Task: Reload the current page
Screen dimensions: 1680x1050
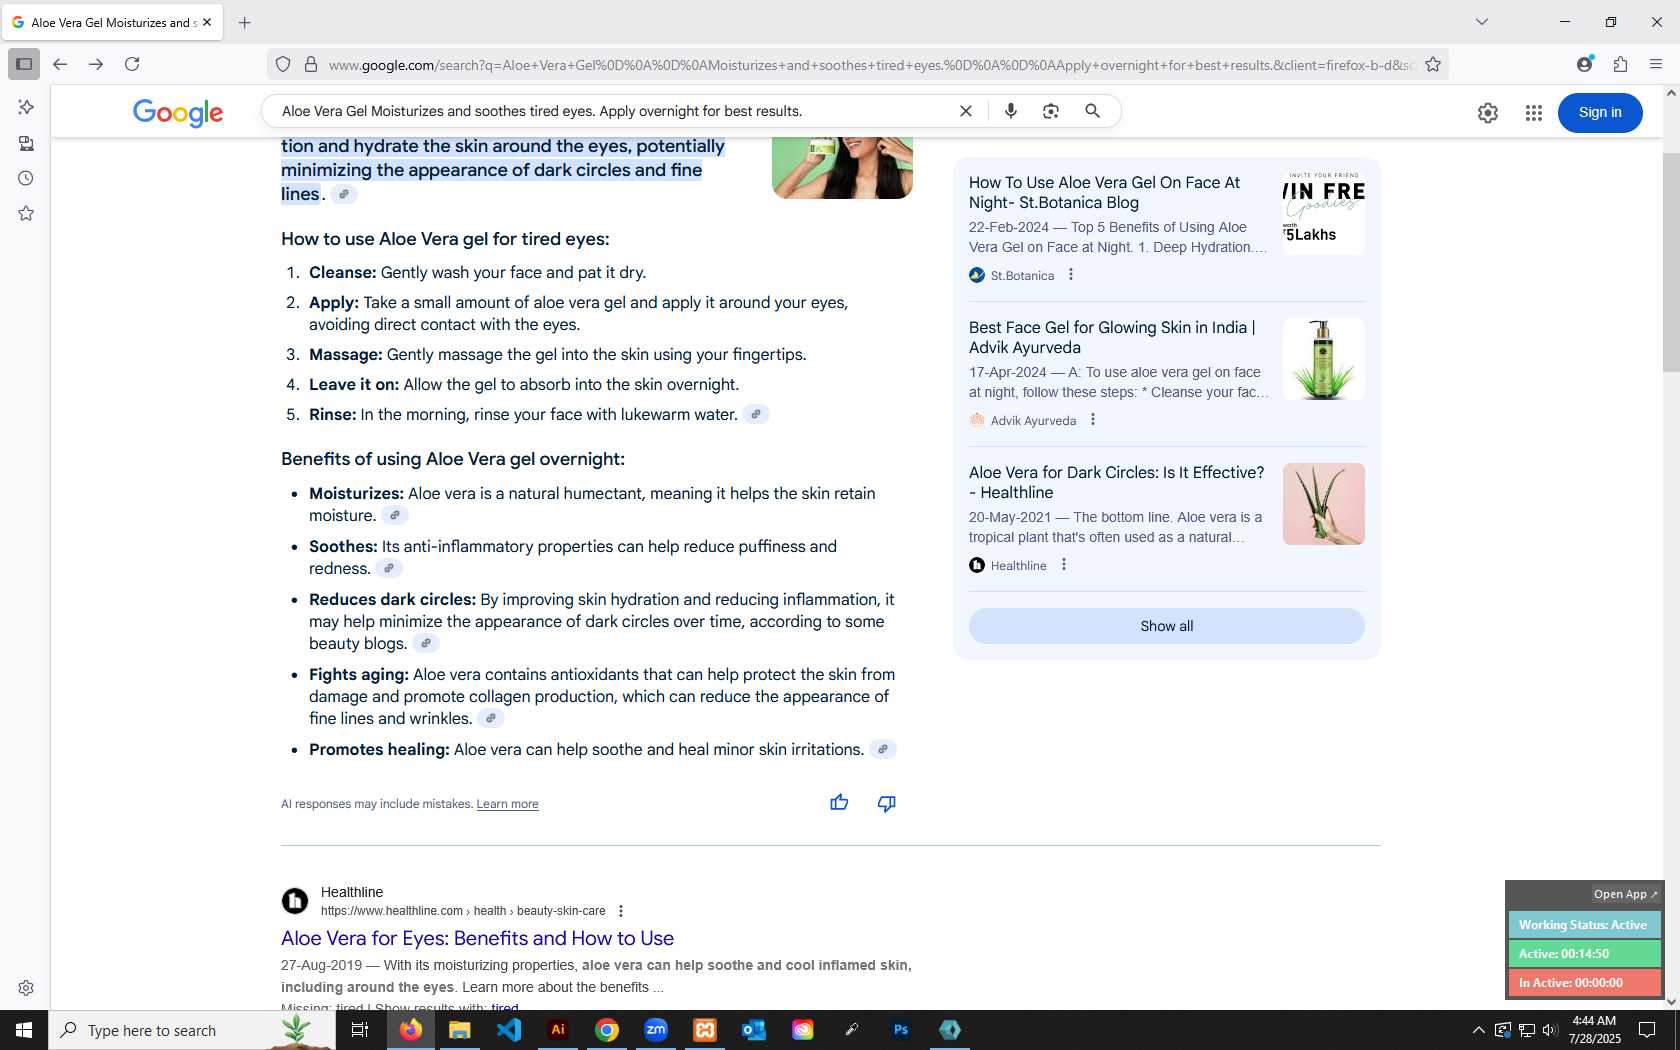Action: [132, 64]
